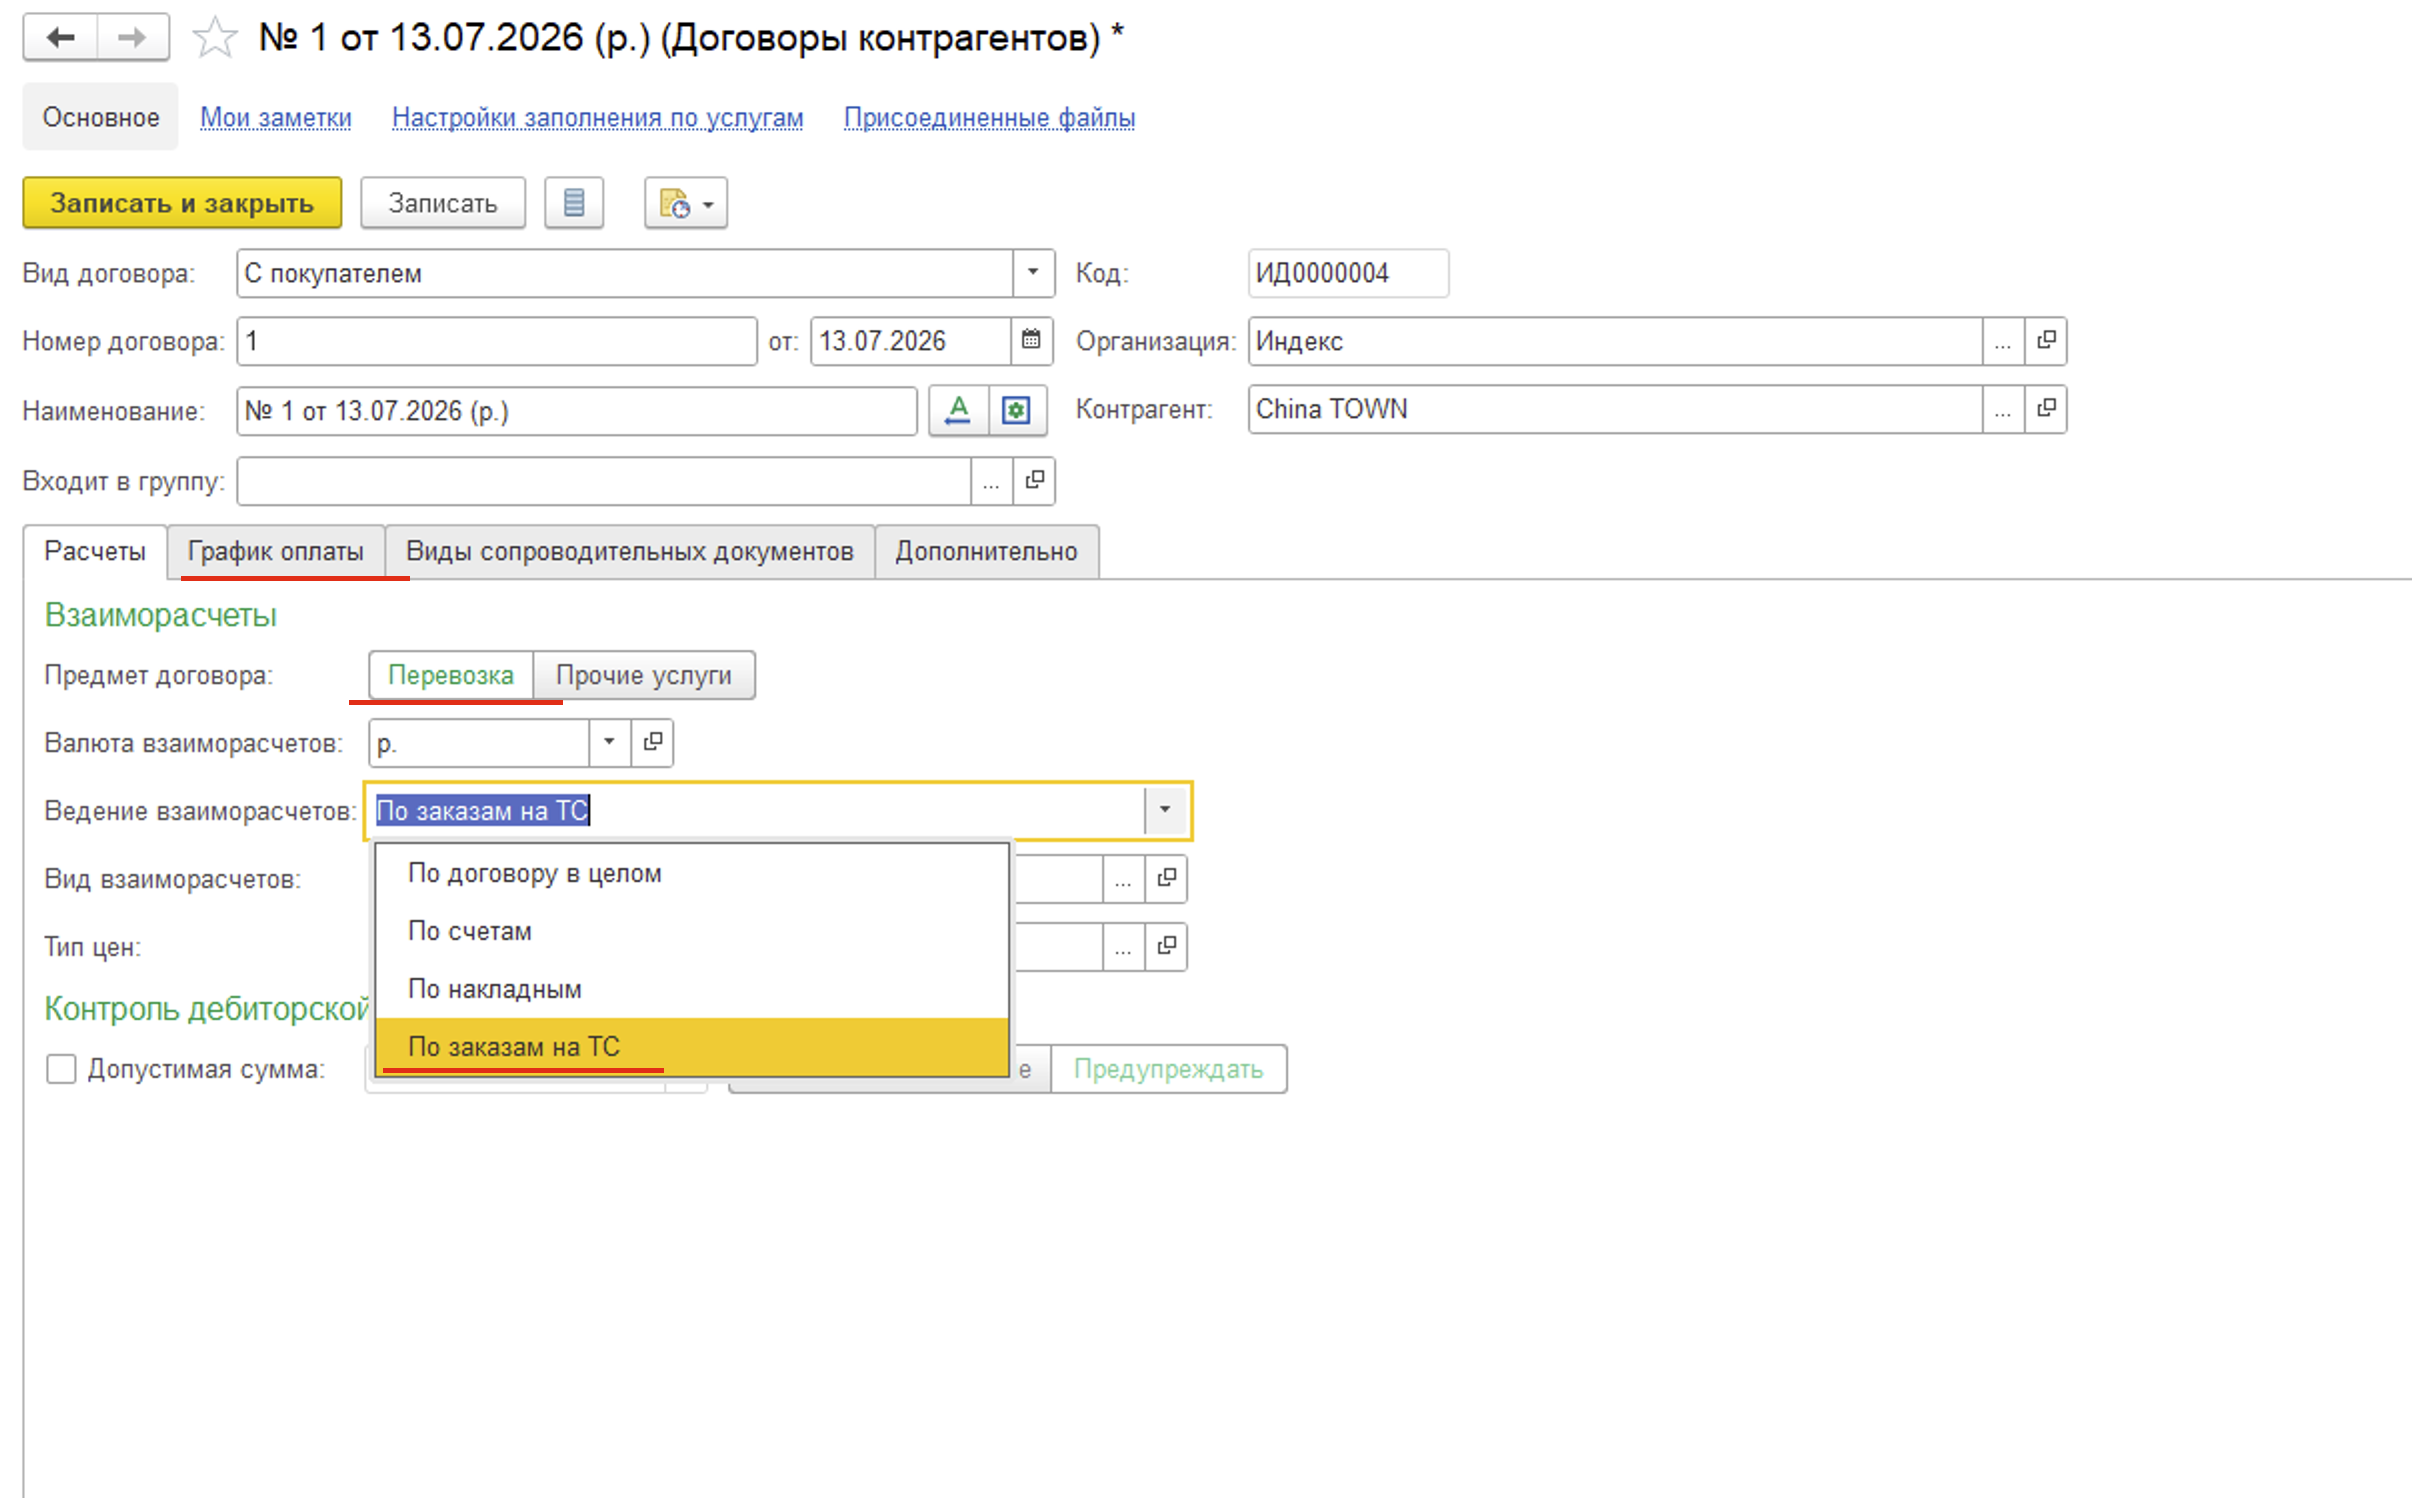Go back with the left arrow button

pos(60,38)
